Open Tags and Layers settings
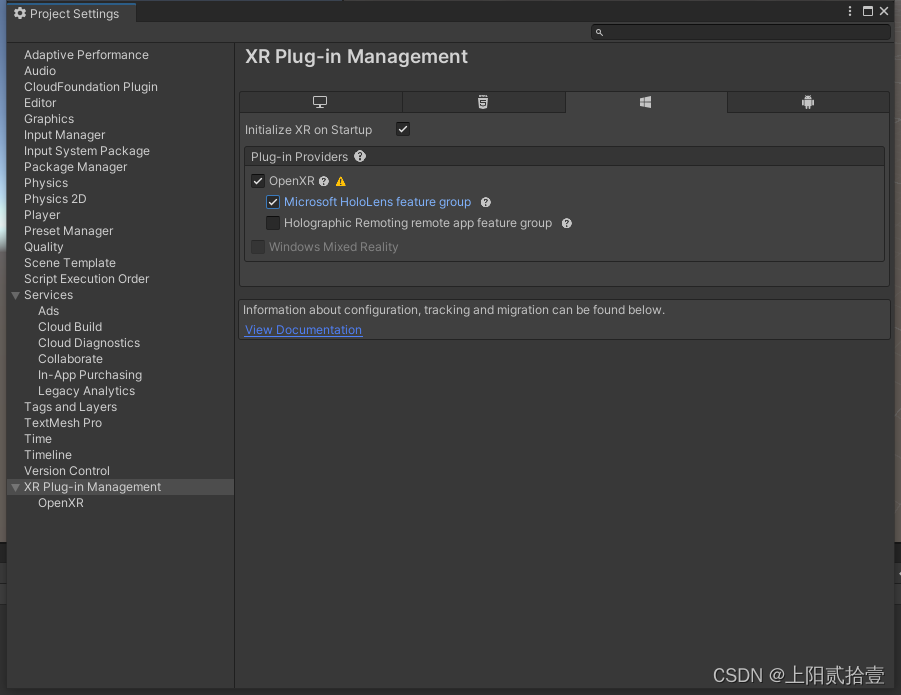The image size is (901, 695). coord(70,407)
